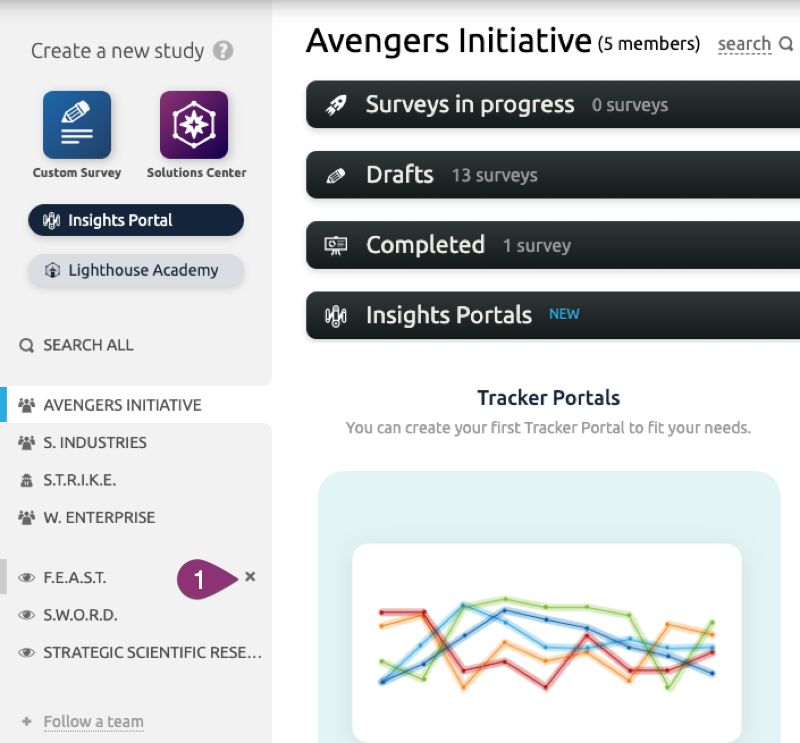The height and width of the screenshot is (743, 800).
Task: Click the magnifier icon beside search
Action: pyautogui.click(x=786, y=44)
